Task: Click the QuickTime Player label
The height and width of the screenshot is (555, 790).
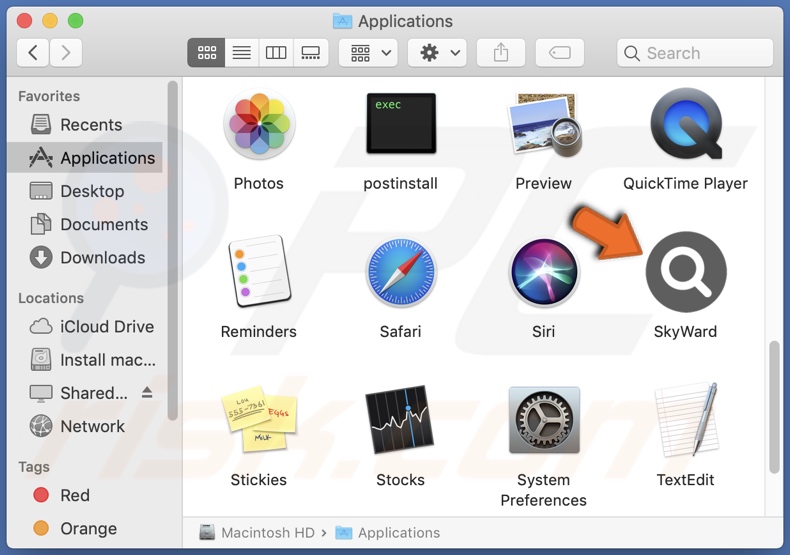Action: (685, 183)
